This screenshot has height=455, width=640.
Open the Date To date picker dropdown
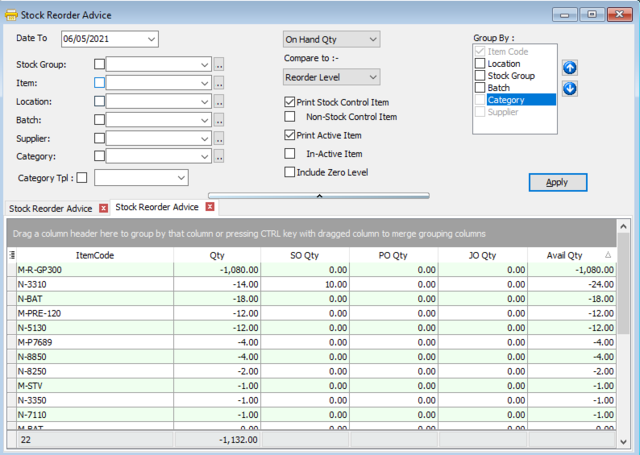tap(151, 39)
